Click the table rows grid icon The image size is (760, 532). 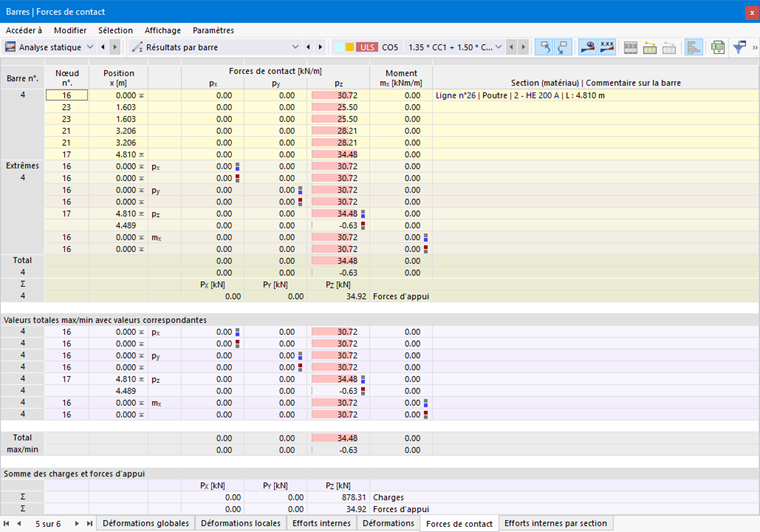coord(631,47)
